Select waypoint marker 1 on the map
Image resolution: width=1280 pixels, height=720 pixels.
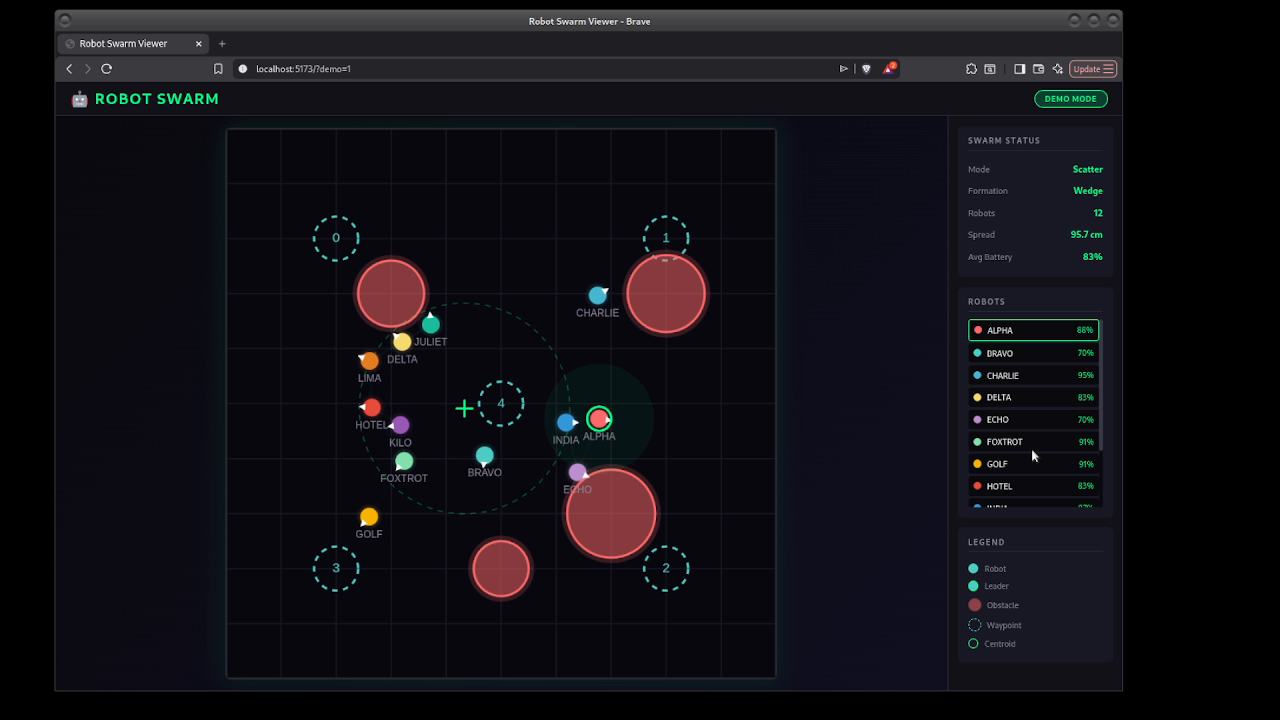tap(665, 237)
